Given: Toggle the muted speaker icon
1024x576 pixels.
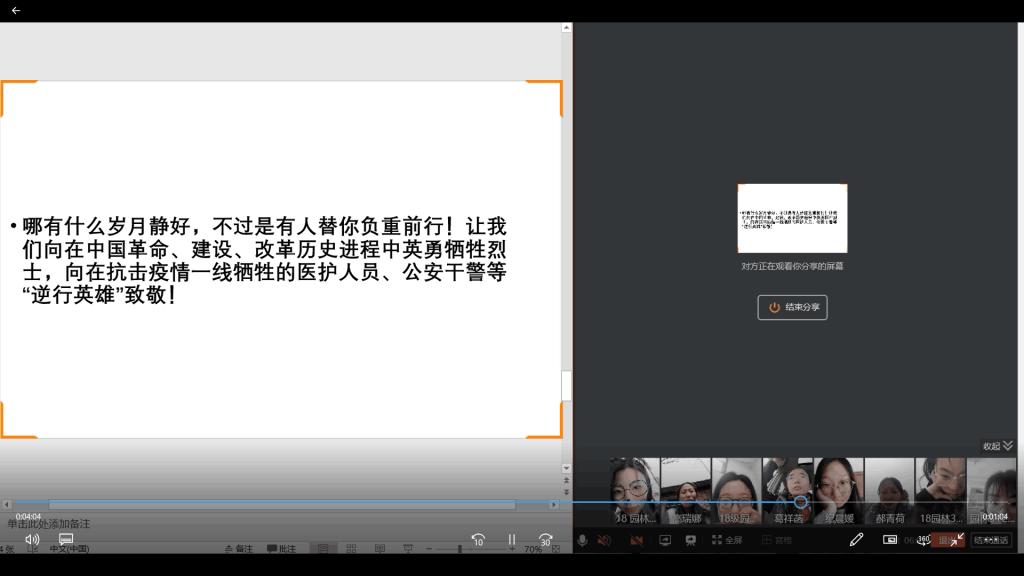Looking at the screenshot, I should 604,540.
